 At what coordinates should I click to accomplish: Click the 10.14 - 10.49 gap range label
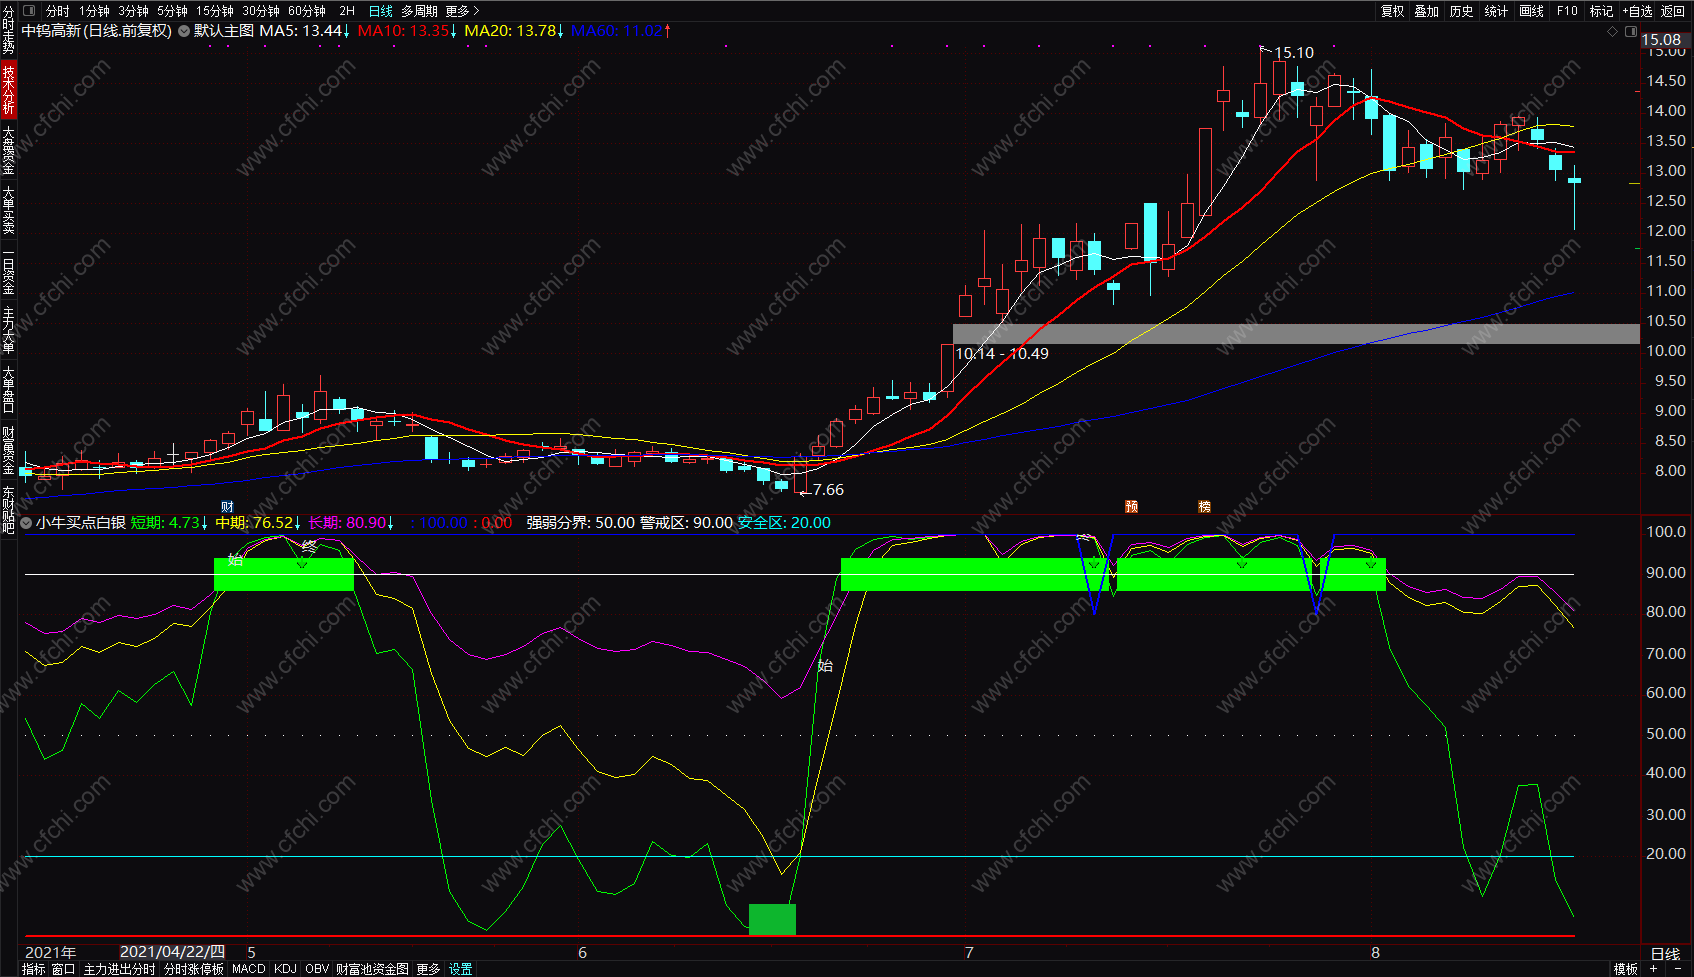point(1002,354)
